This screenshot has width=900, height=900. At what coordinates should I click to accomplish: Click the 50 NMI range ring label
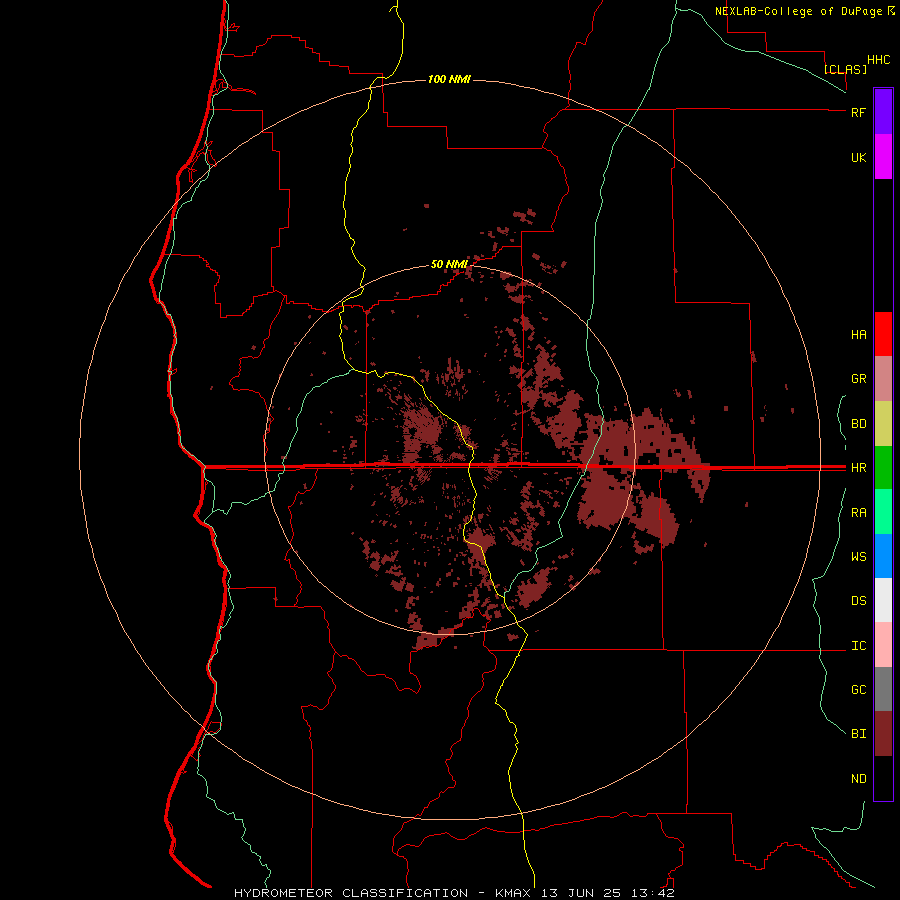coord(449,264)
